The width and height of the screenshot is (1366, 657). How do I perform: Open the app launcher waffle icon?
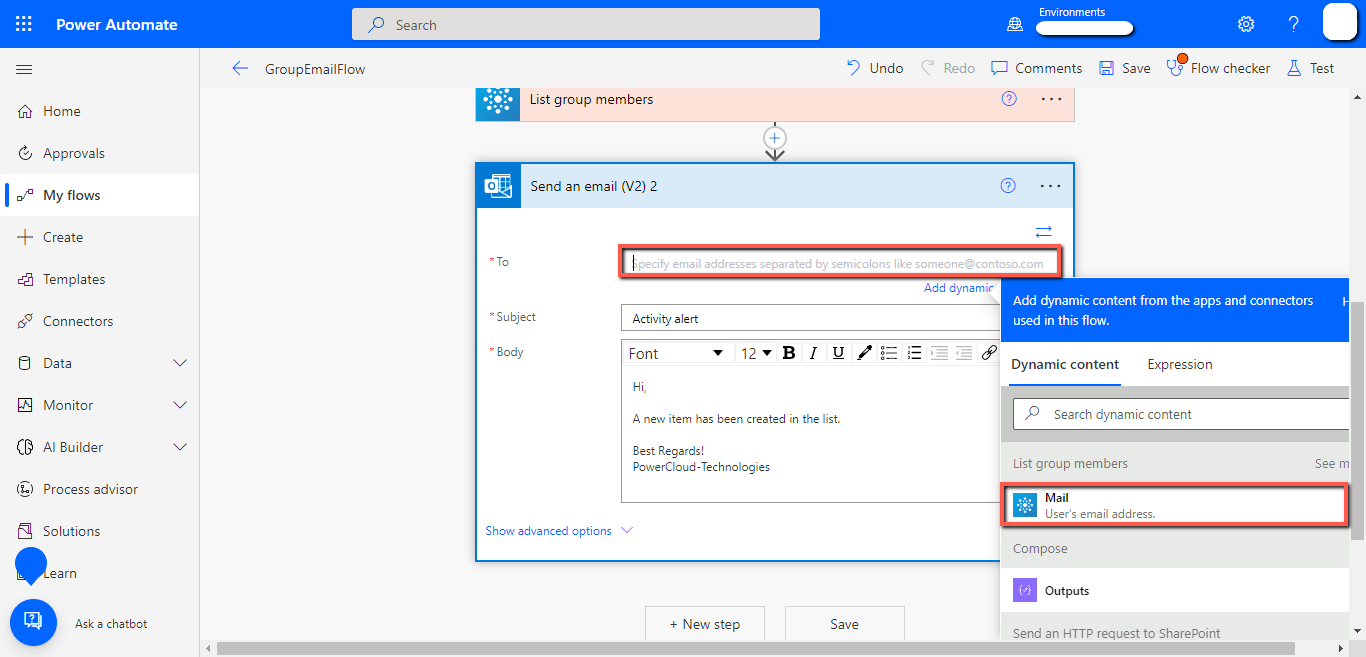coord(24,24)
